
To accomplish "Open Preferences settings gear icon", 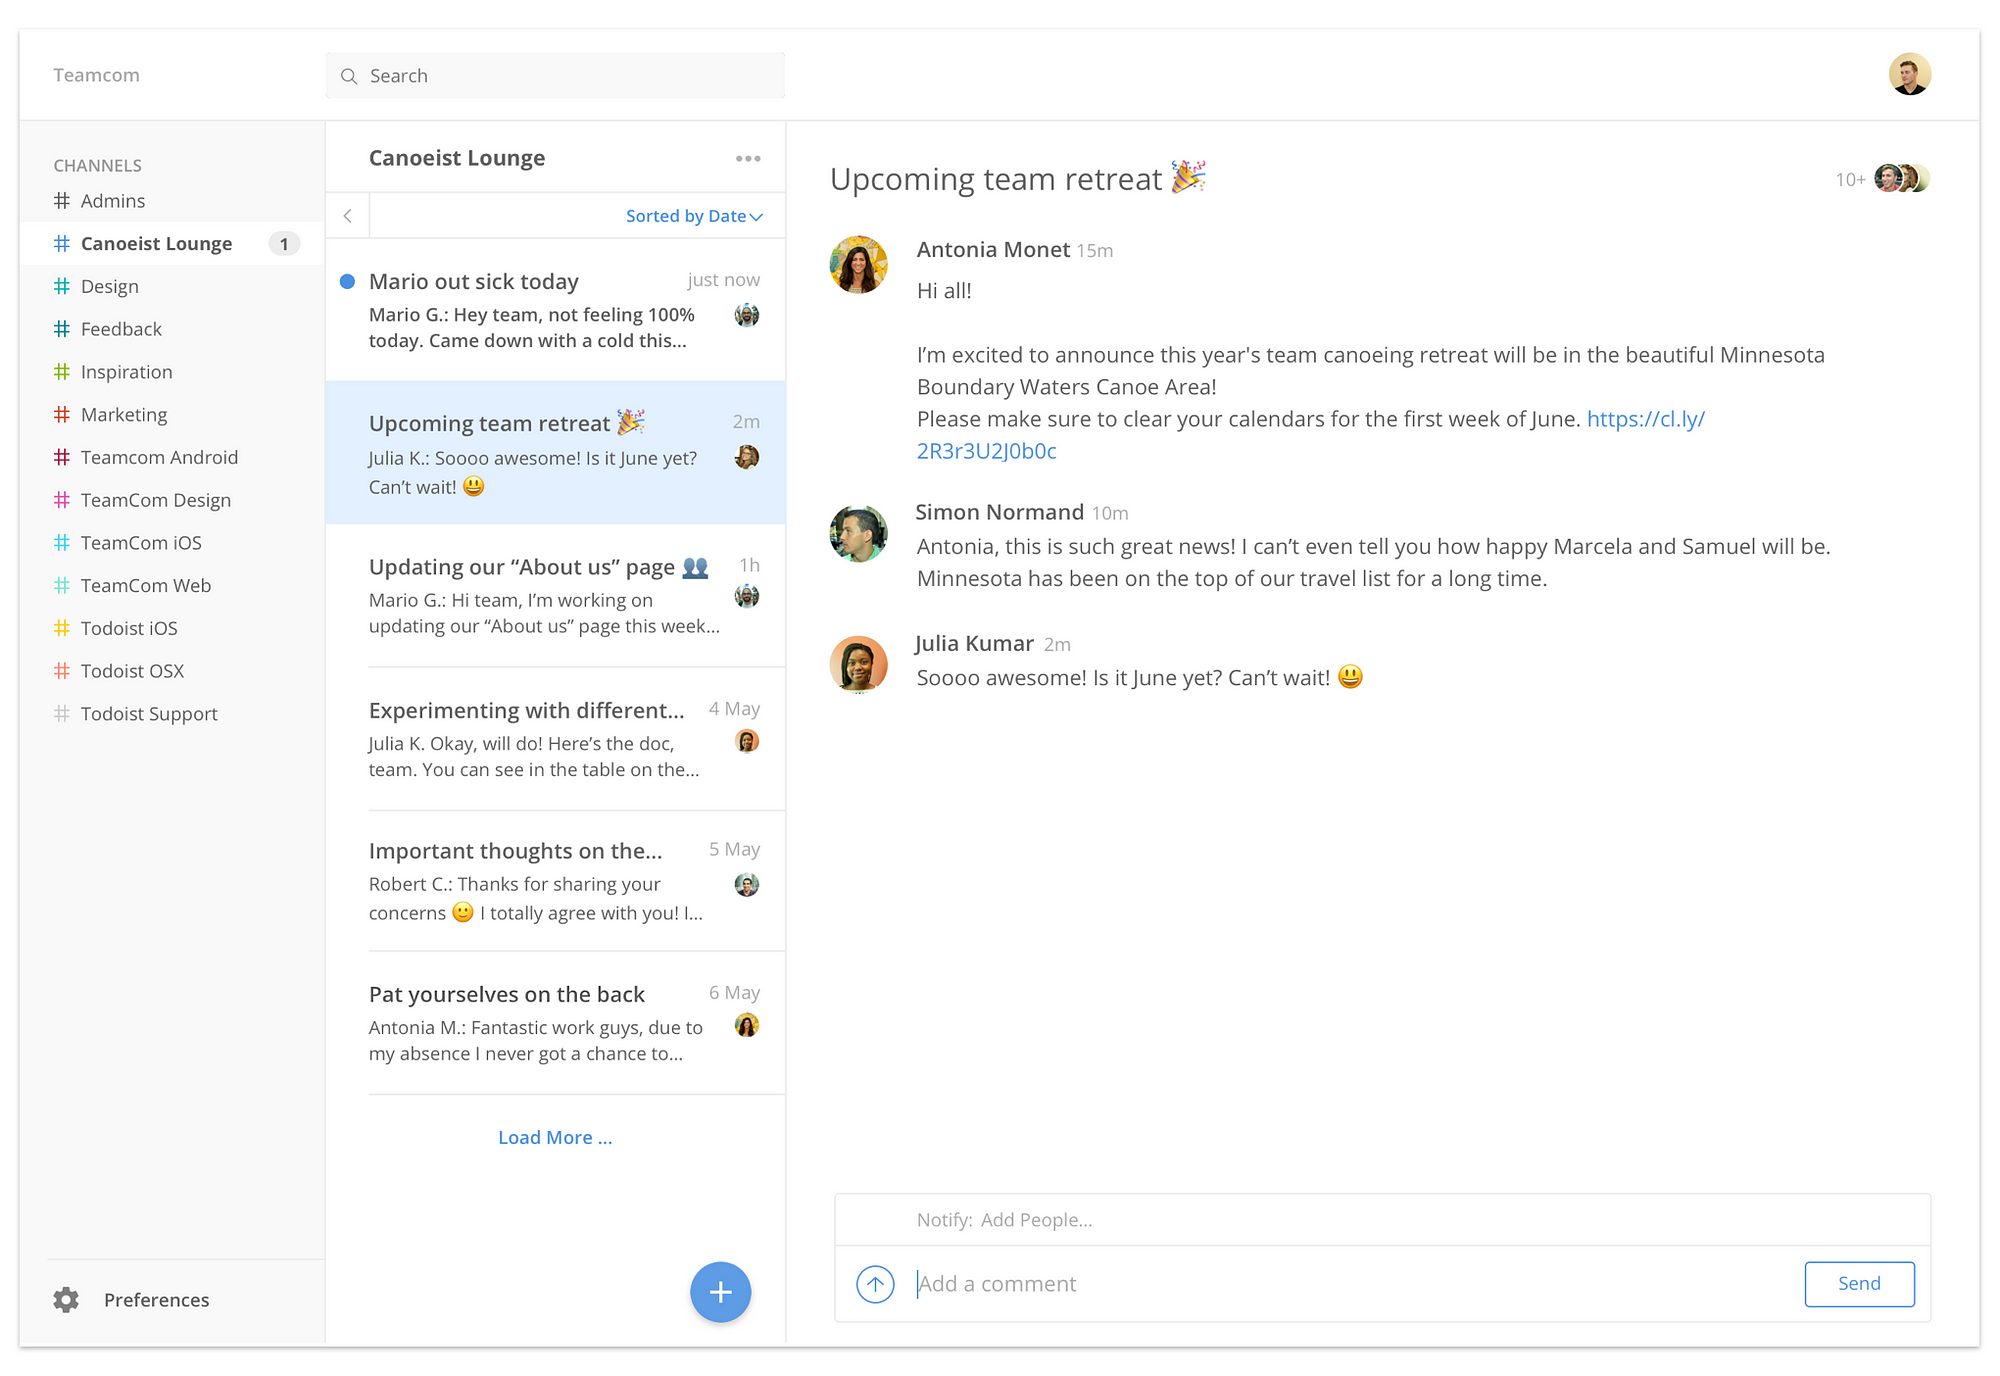I will pos(62,1300).
